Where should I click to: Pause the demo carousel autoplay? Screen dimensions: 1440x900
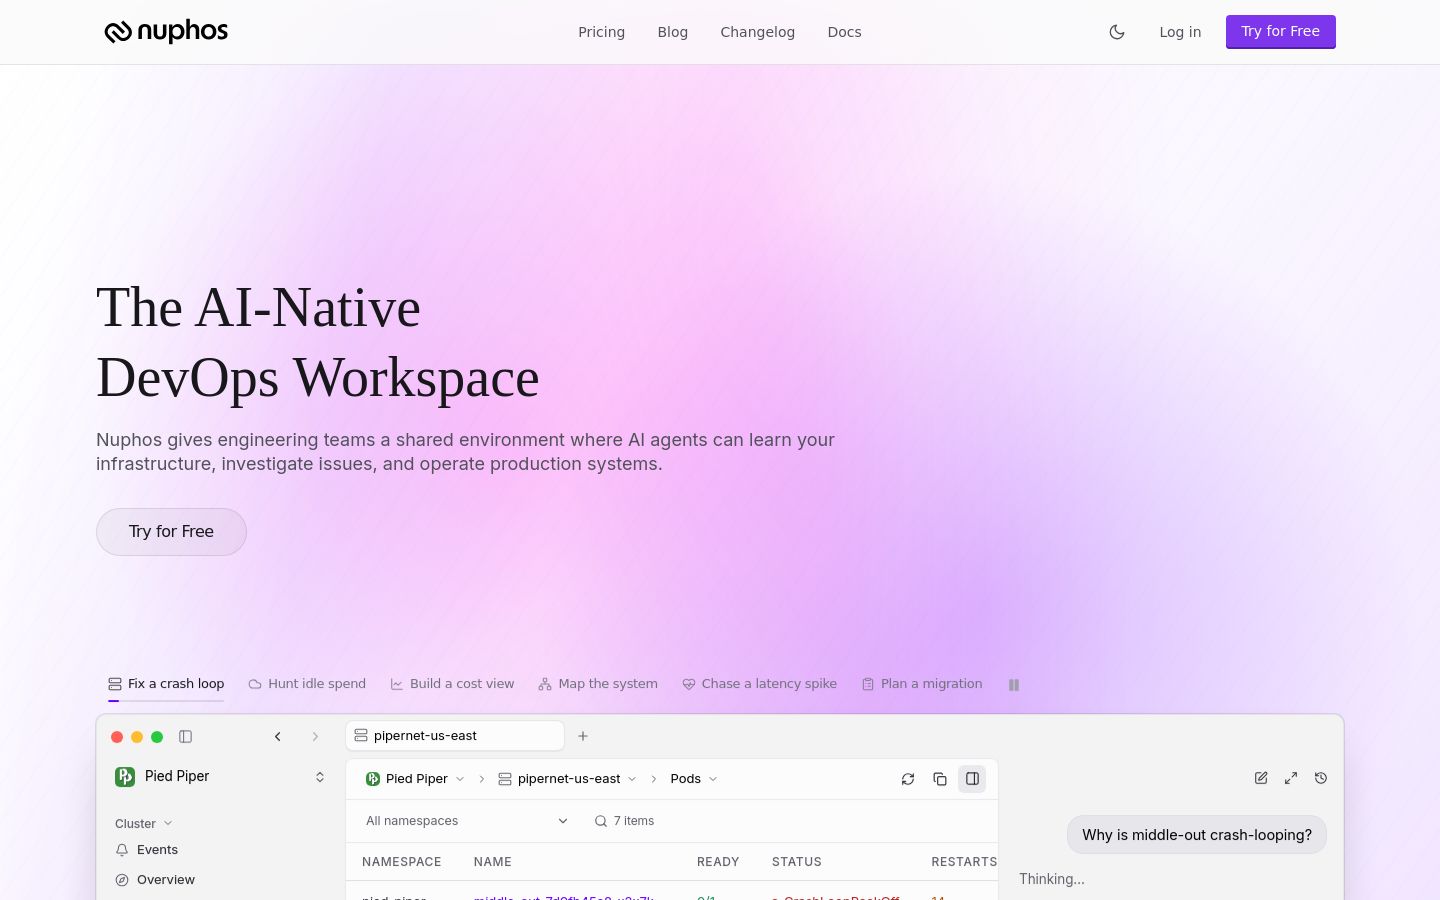tap(1014, 685)
